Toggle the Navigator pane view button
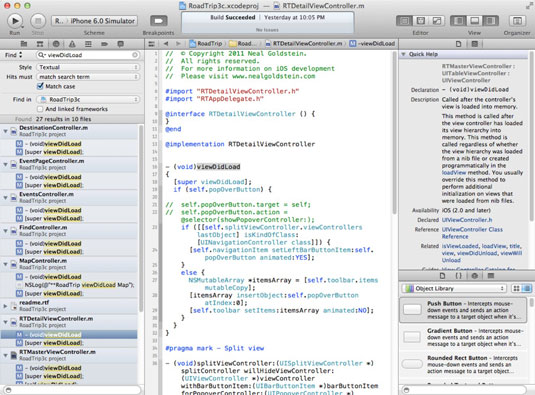 [x=459, y=21]
